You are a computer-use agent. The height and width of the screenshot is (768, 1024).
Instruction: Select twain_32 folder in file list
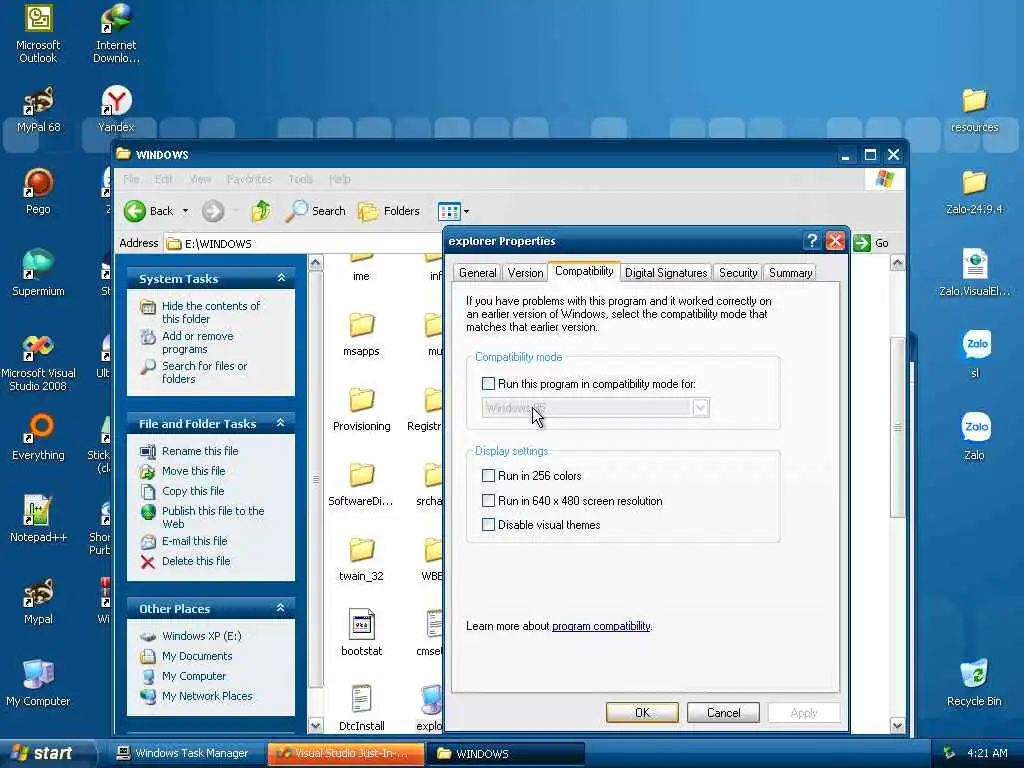[361, 560]
